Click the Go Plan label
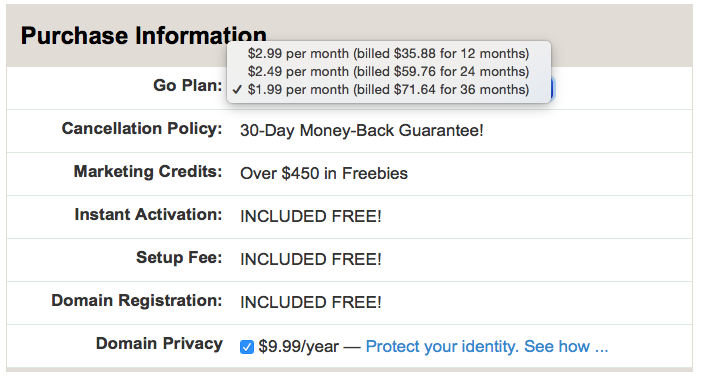This screenshot has width=706, height=384. click(x=188, y=85)
